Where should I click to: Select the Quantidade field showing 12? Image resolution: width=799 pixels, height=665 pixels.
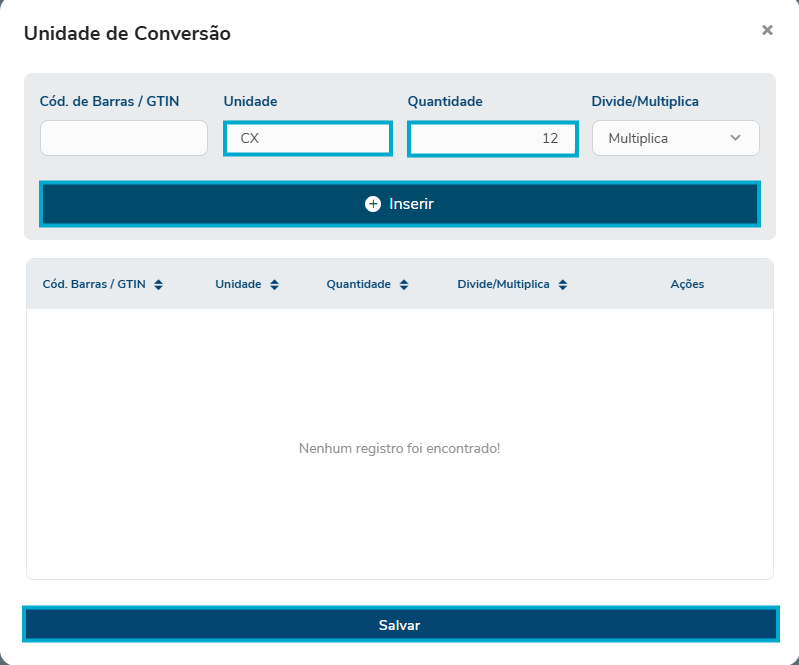(x=492, y=138)
